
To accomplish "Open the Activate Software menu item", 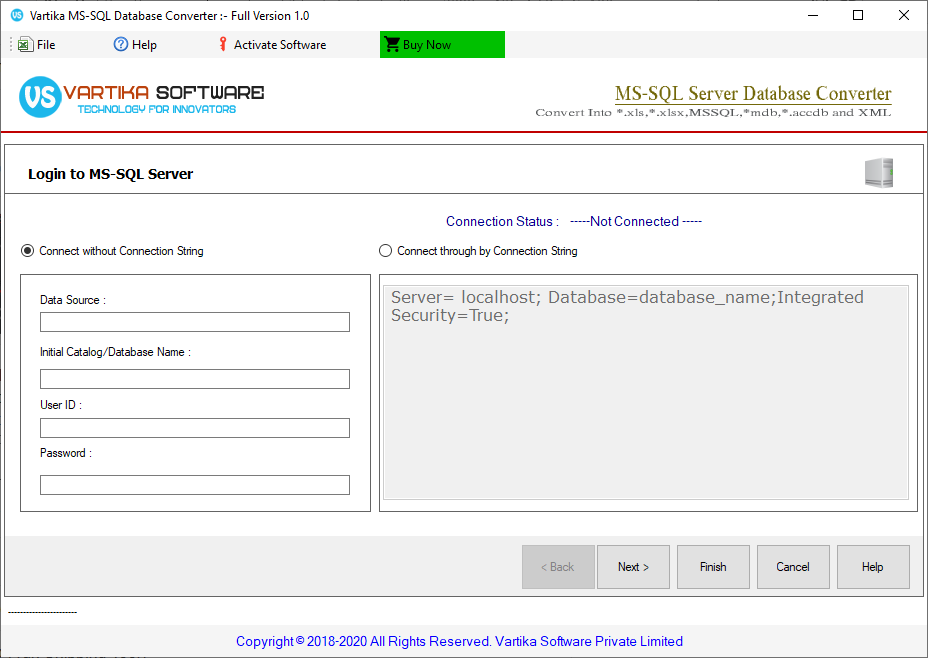I will pos(272,44).
